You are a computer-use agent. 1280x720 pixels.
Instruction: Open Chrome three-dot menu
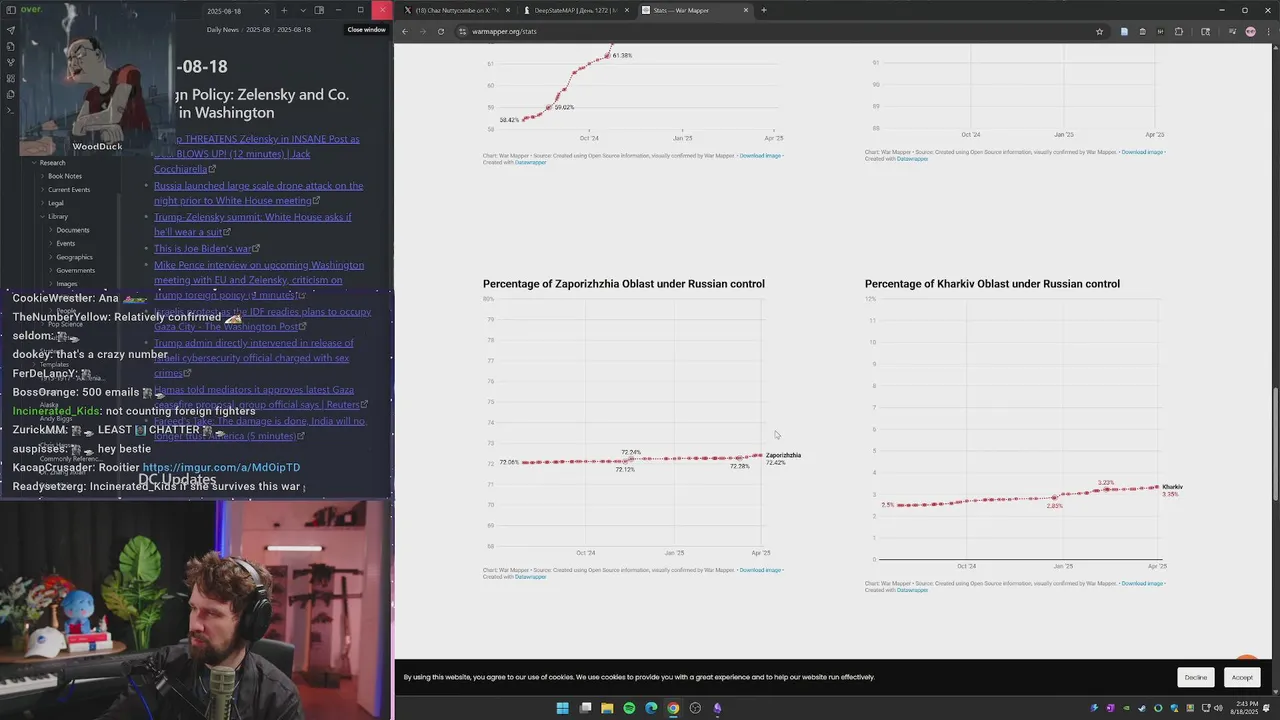pyautogui.click(x=1268, y=31)
